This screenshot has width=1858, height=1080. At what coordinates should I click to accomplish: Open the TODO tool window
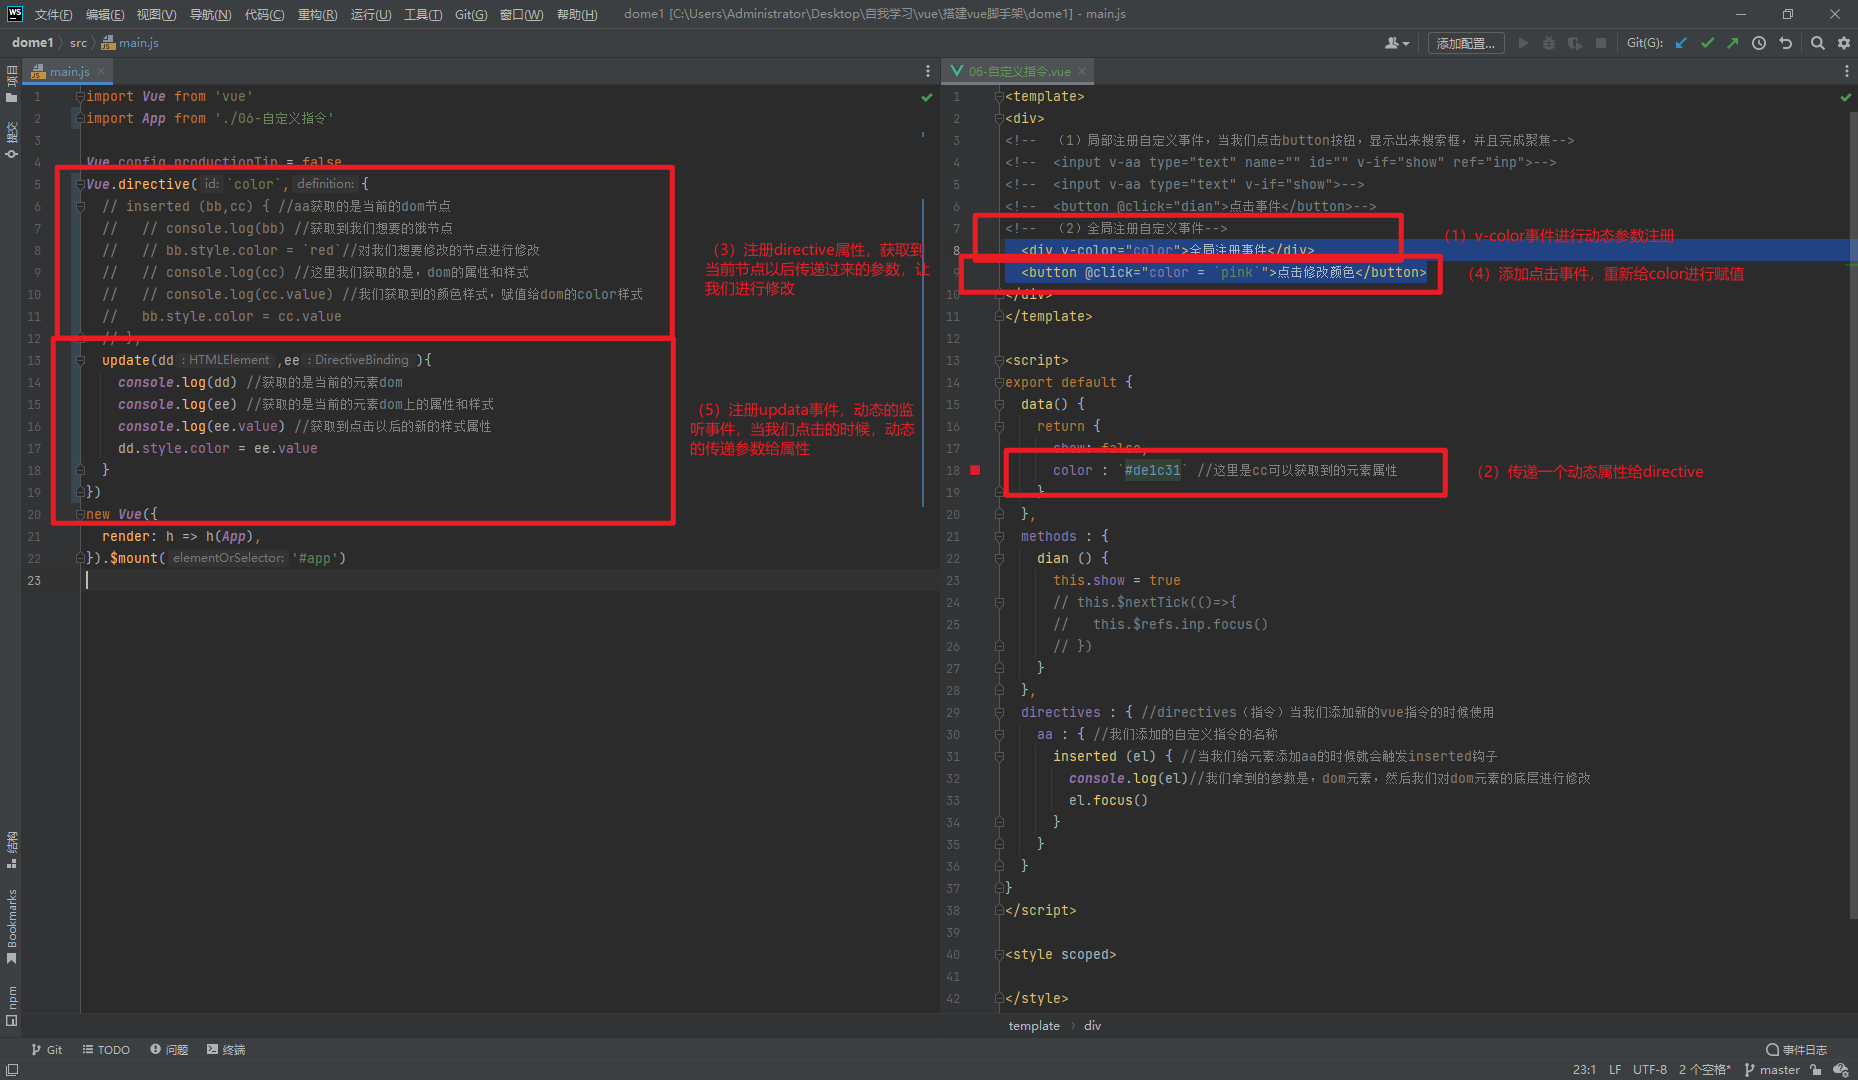(106, 1050)
